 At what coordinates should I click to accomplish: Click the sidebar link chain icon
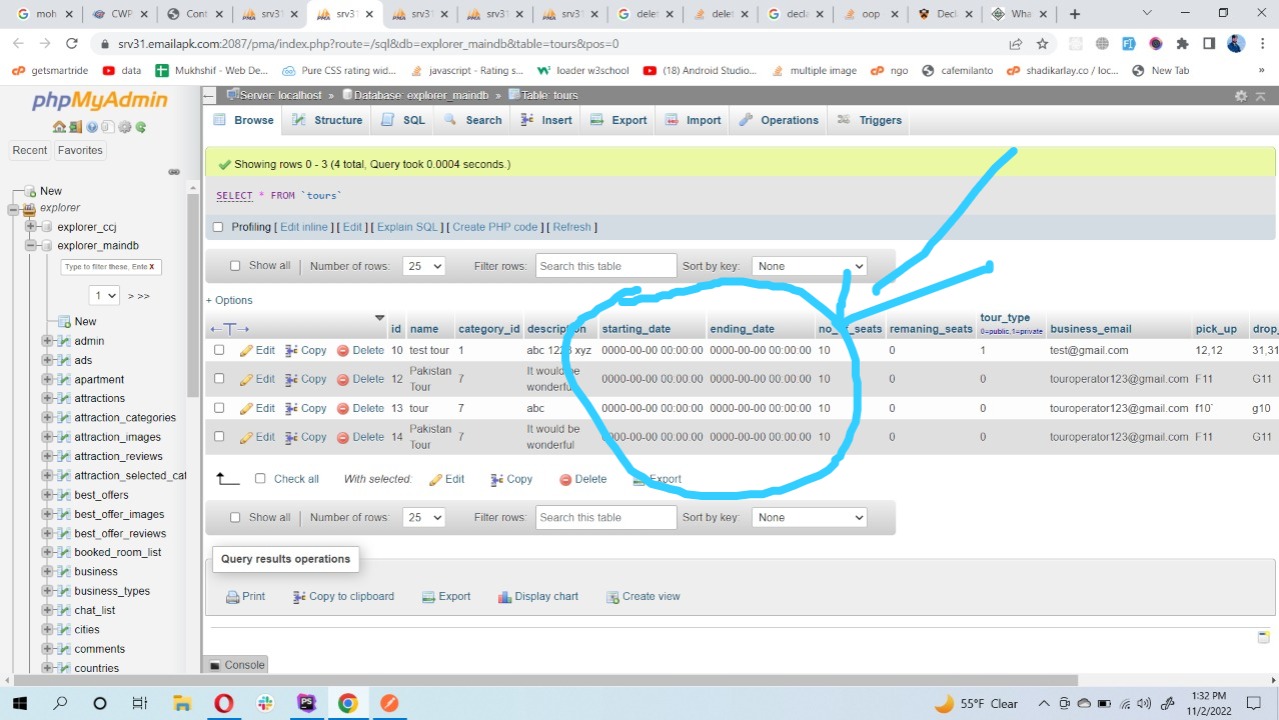(174, 172)
